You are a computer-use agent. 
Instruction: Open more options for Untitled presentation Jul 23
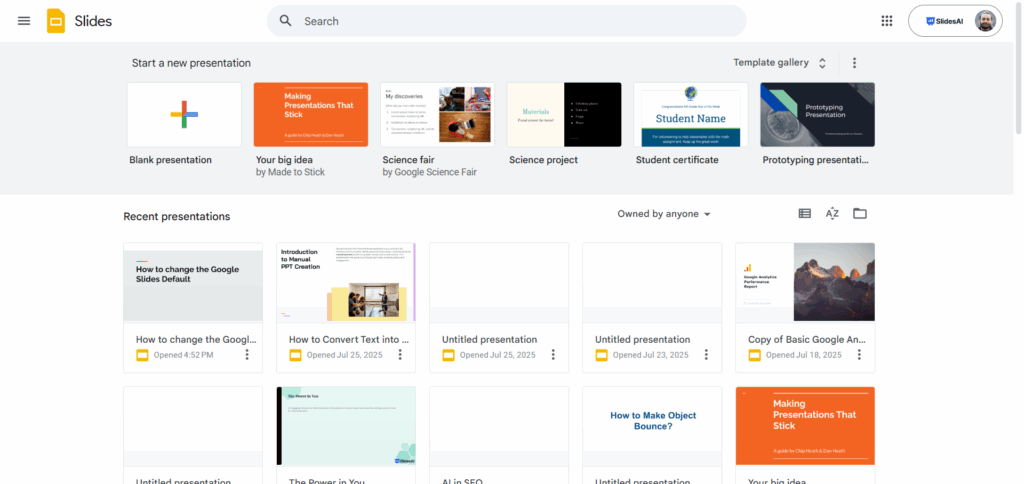706,355
